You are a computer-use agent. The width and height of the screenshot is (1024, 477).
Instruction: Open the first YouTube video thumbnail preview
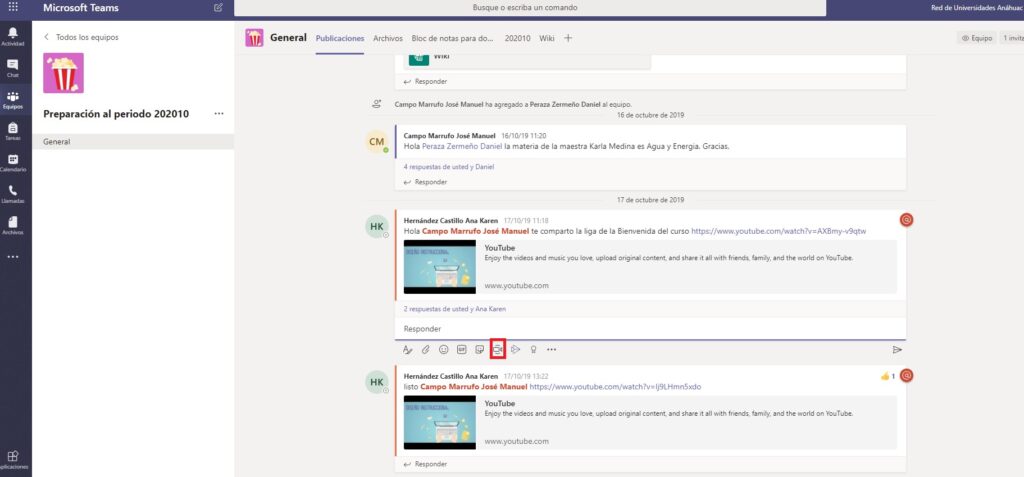click(439, 265)
